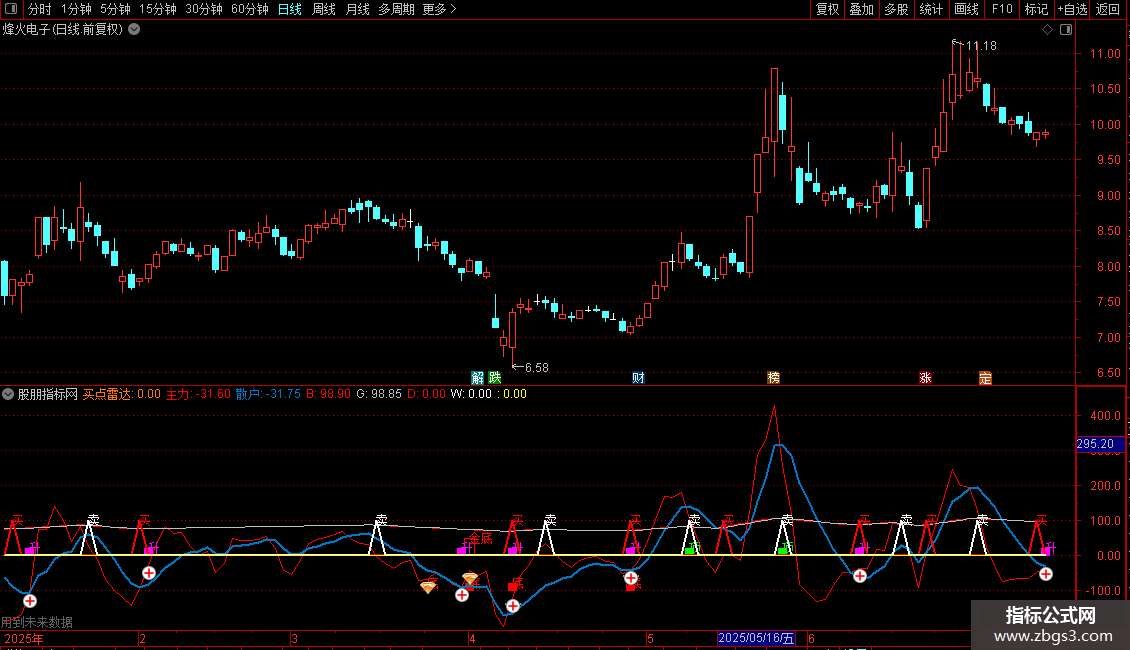The image size is (1130, 650).
Task: Open the 统计 statistics button
Action: point(931,9)
